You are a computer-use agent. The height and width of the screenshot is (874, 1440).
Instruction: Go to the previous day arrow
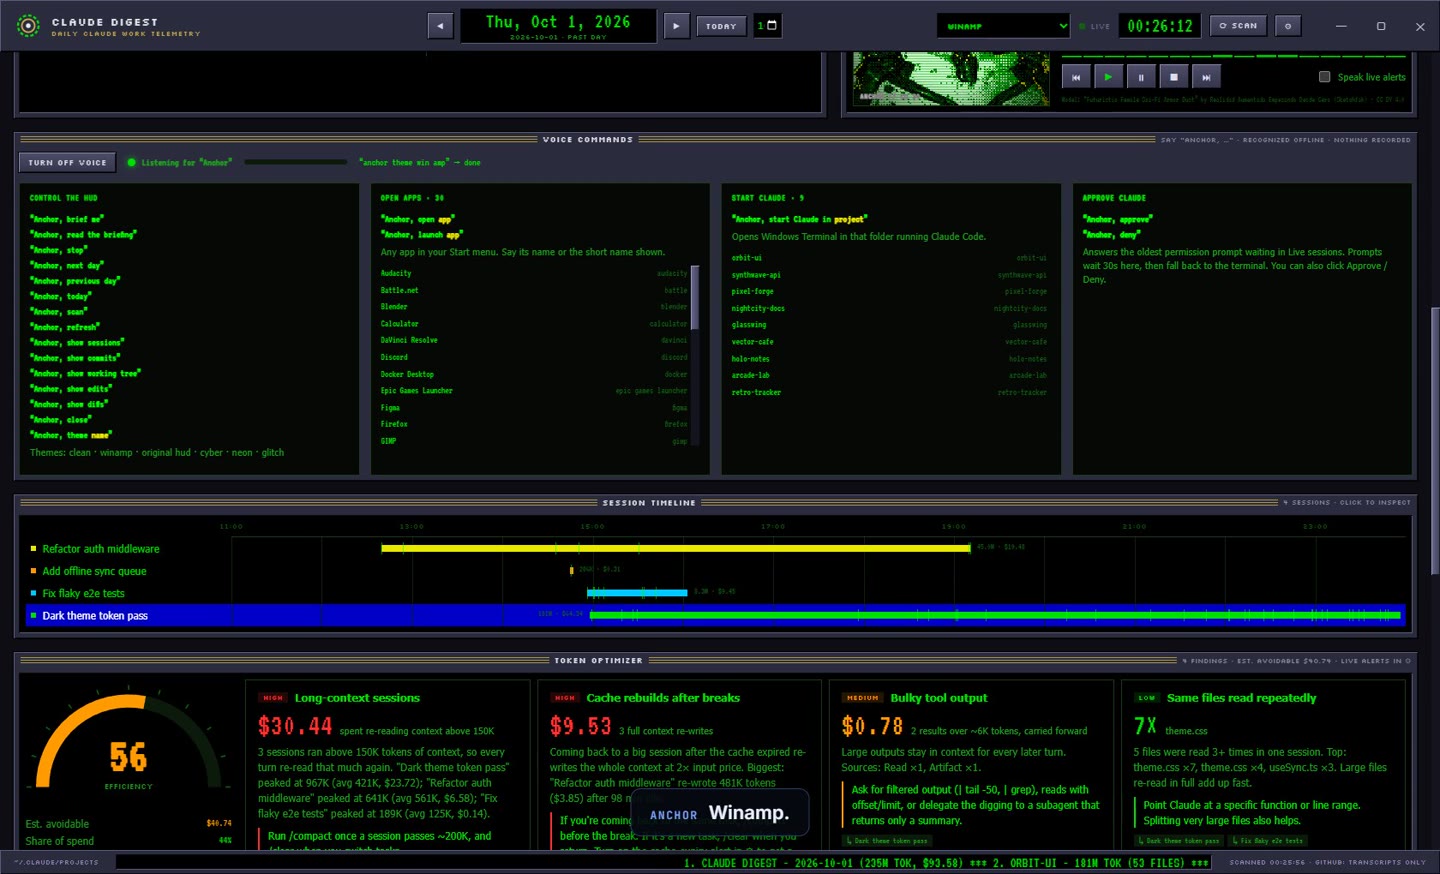(x=440, y=26)
